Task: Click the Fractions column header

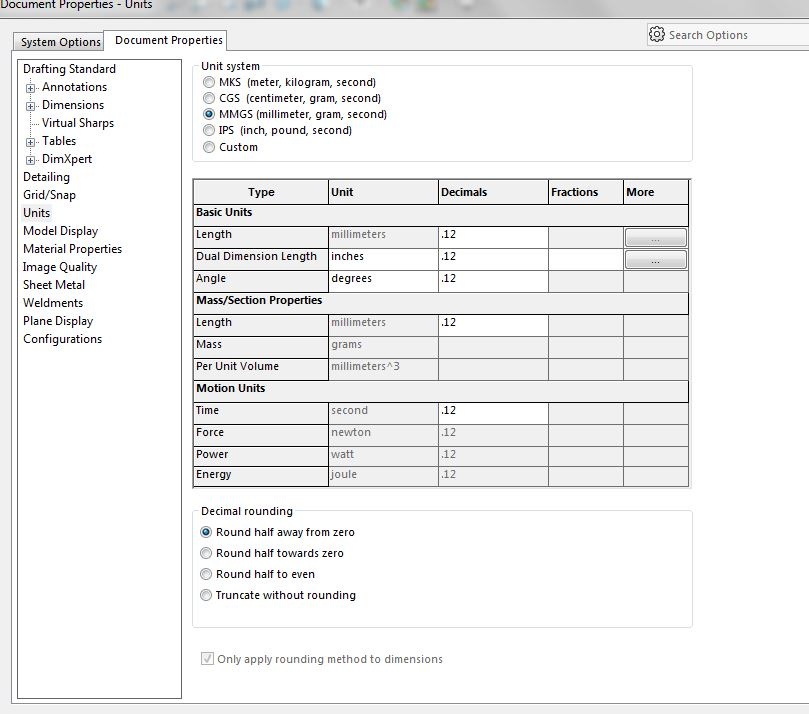Action: (586, 192)
